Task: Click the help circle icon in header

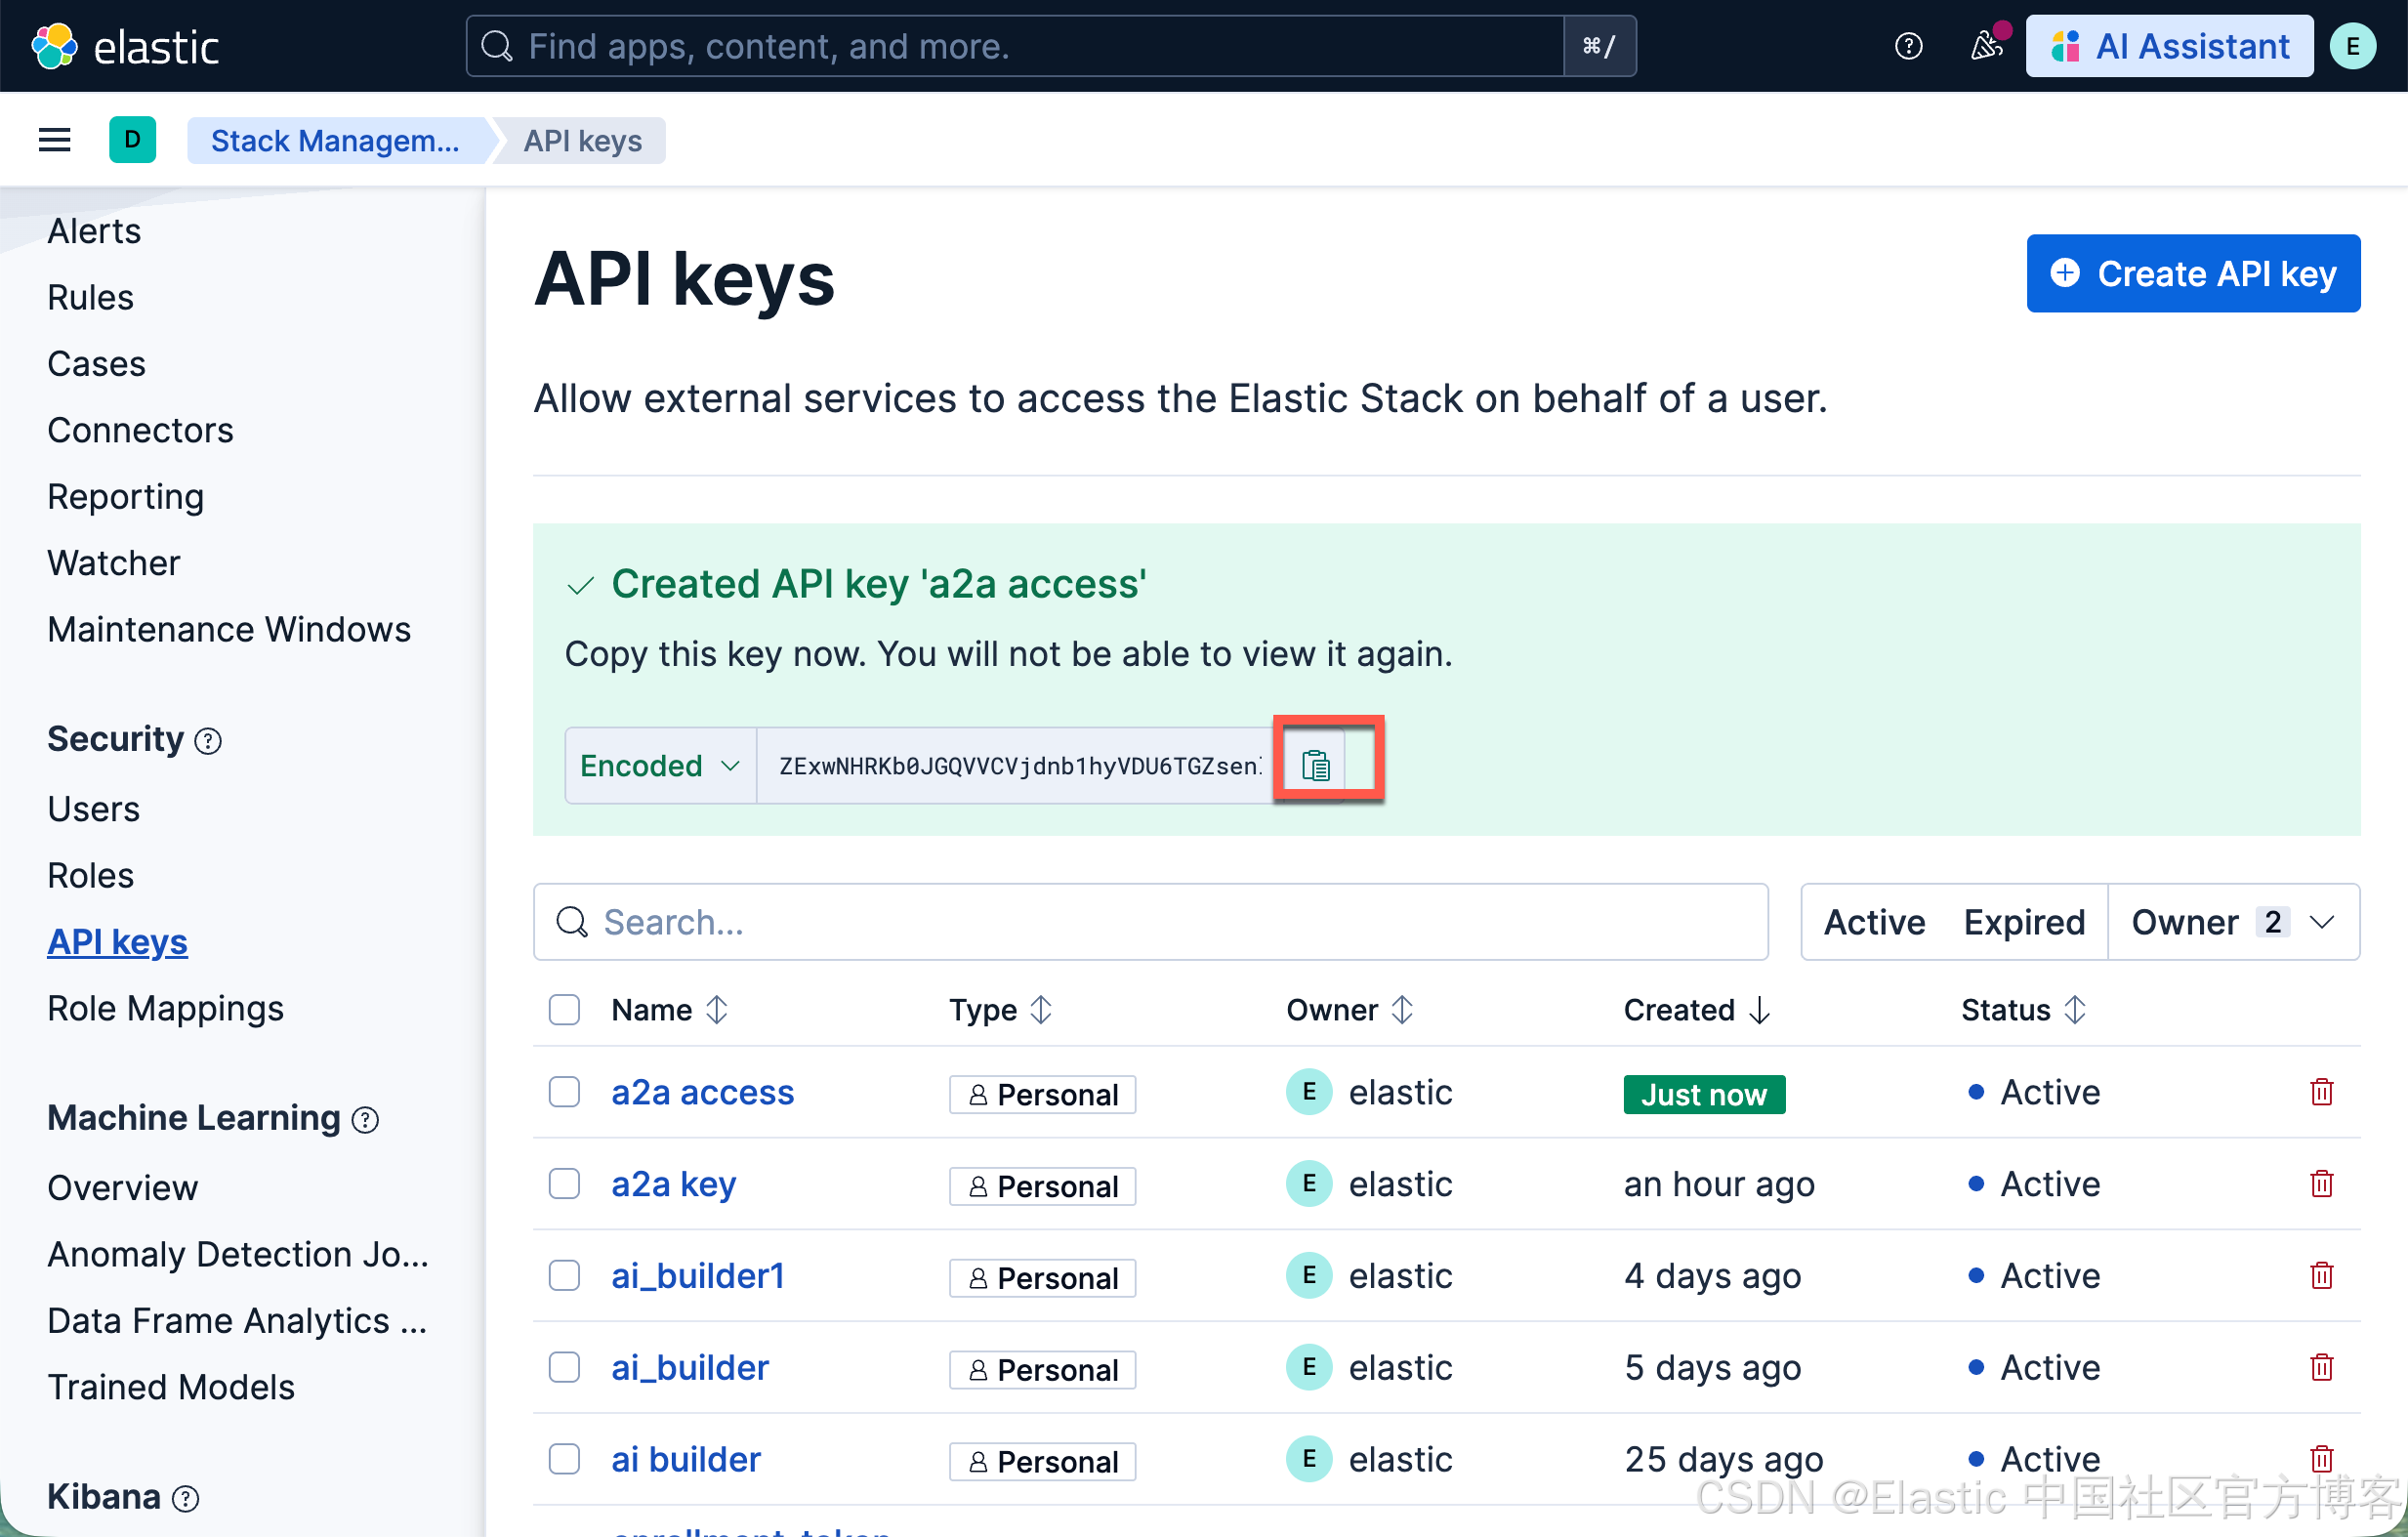Action: [x=1908, y=46]
